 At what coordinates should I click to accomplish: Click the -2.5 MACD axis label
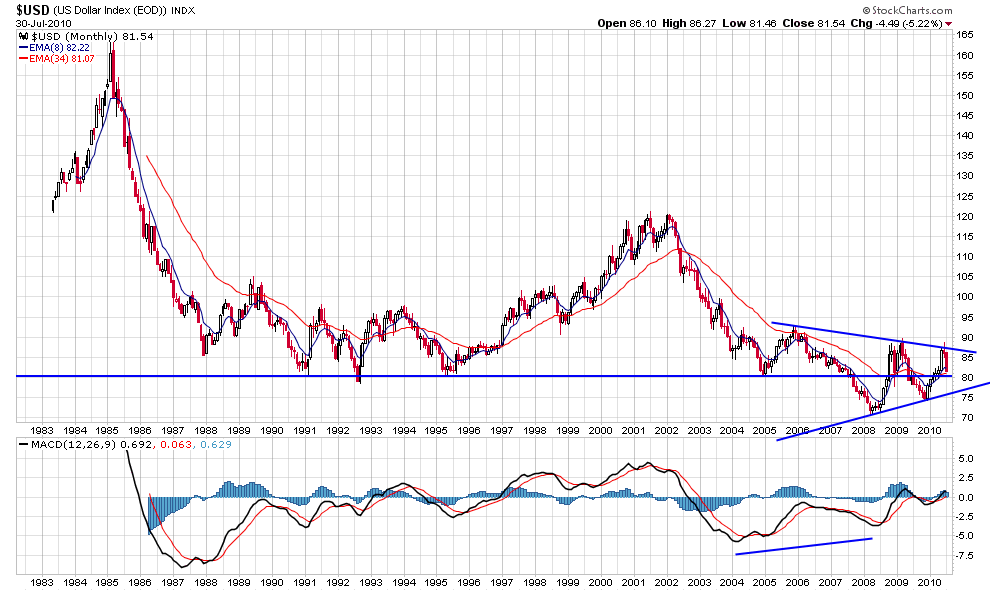point(965,516)
